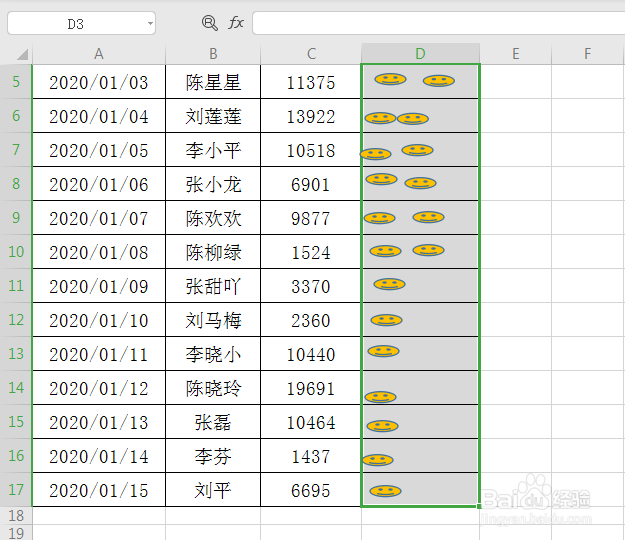The height and width of the screenshot is (540, 625).
Task: Click cell with date 2020/01/03
Action: (x=98, y=82)
